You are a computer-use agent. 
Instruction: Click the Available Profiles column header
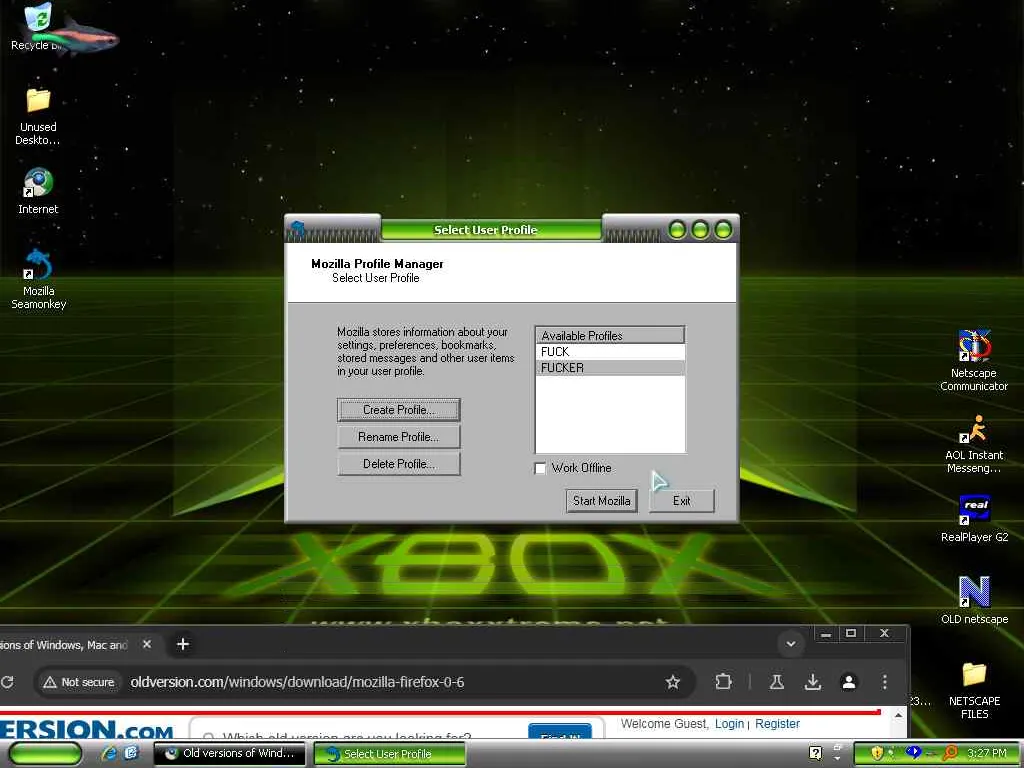[610, 336]
